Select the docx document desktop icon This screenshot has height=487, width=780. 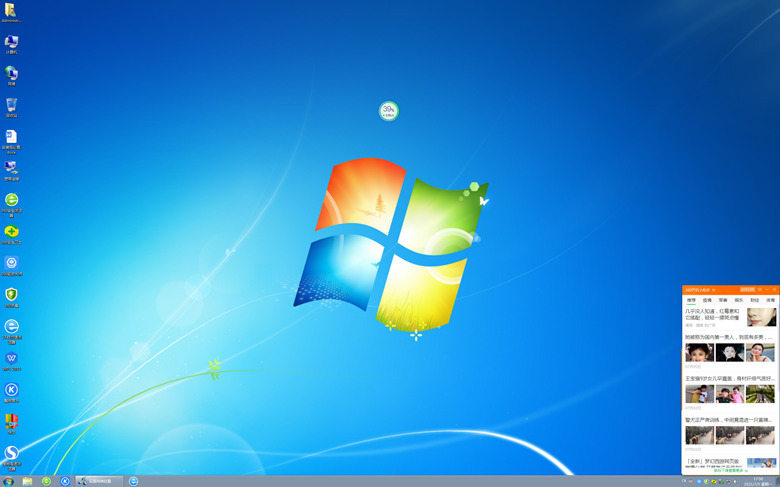[x=11, y=142]
